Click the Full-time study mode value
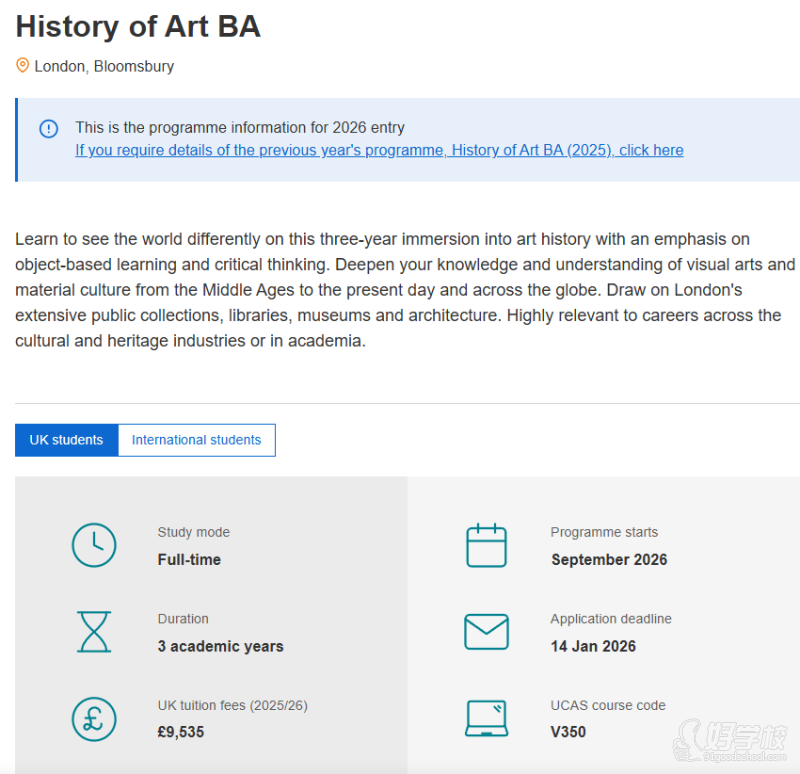The height and width of the screenshot is (774, 800). tap(189, 560)
